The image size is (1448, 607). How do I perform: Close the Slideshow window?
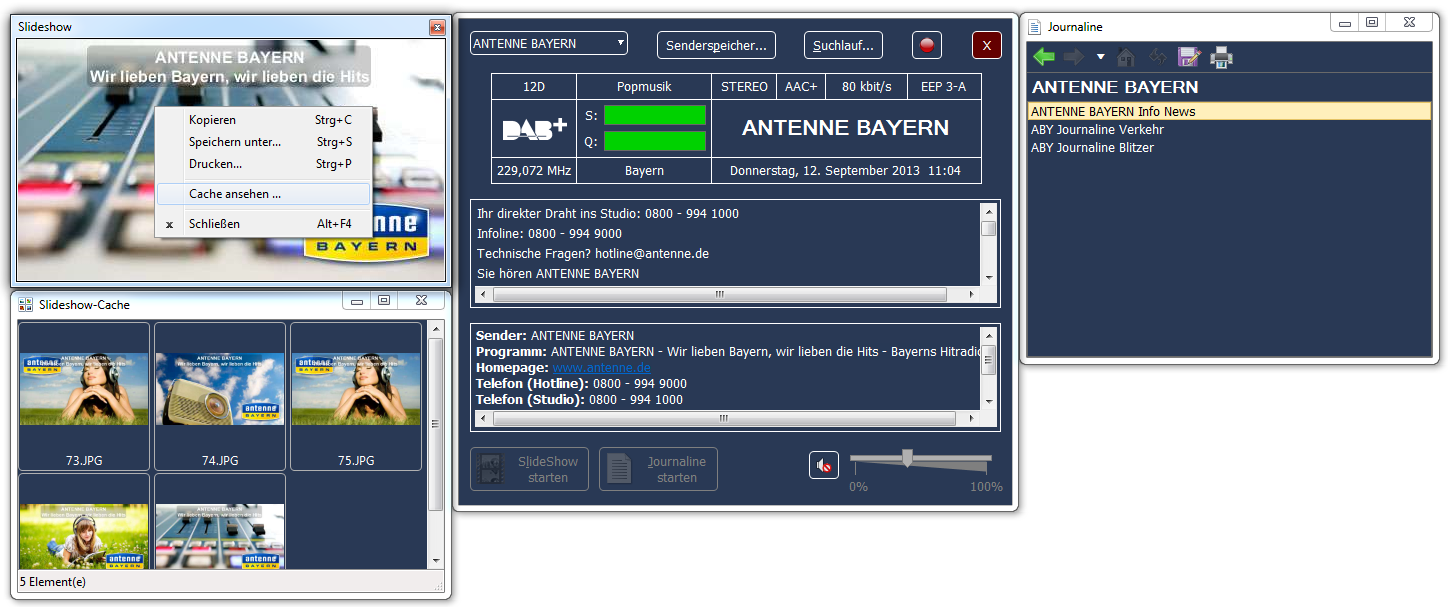click(x=436, y=27)
